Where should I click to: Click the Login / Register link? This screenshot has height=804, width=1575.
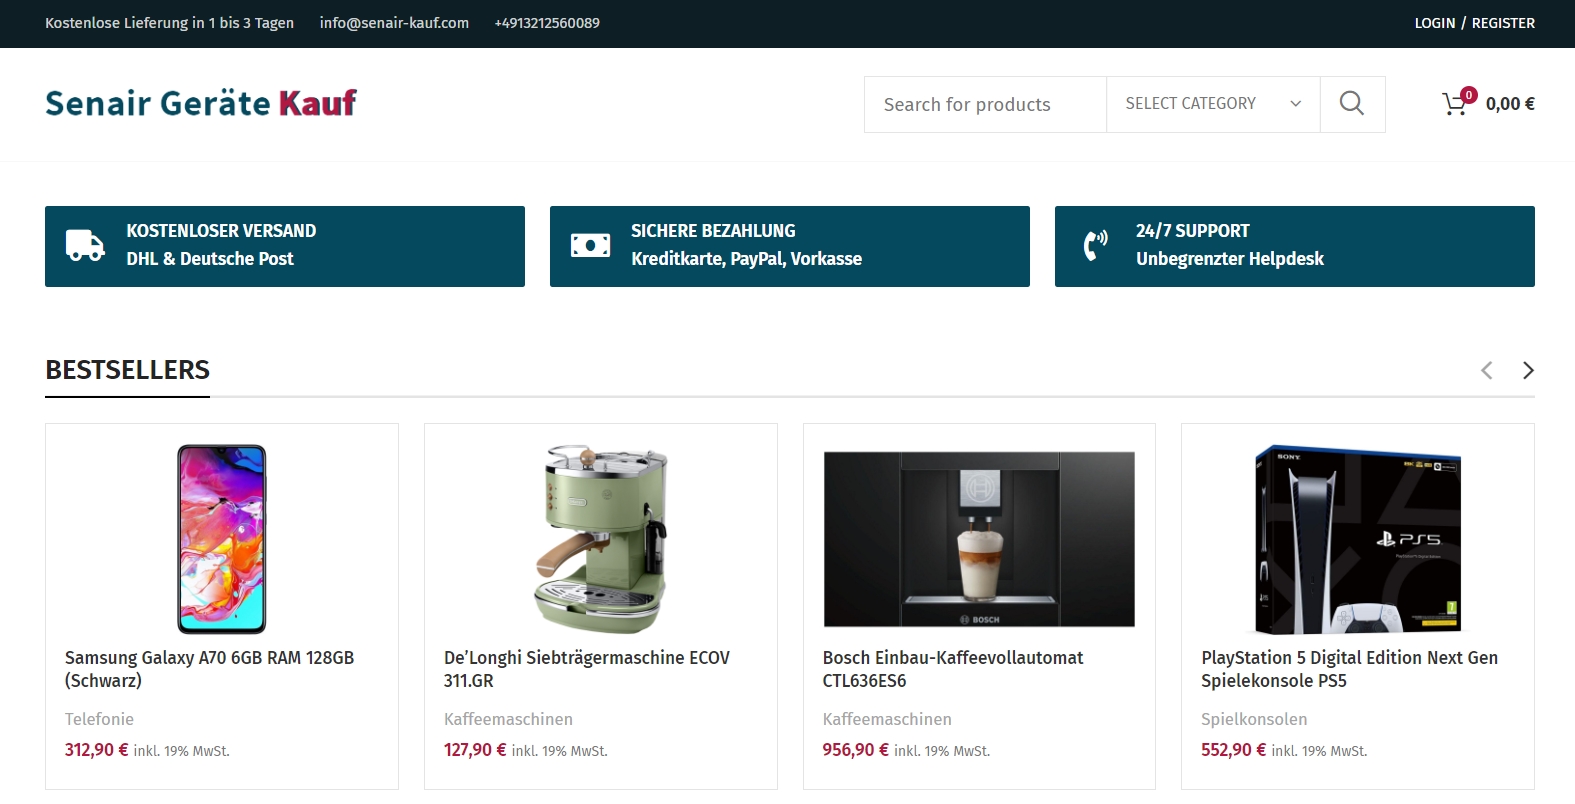[1474, 23]
